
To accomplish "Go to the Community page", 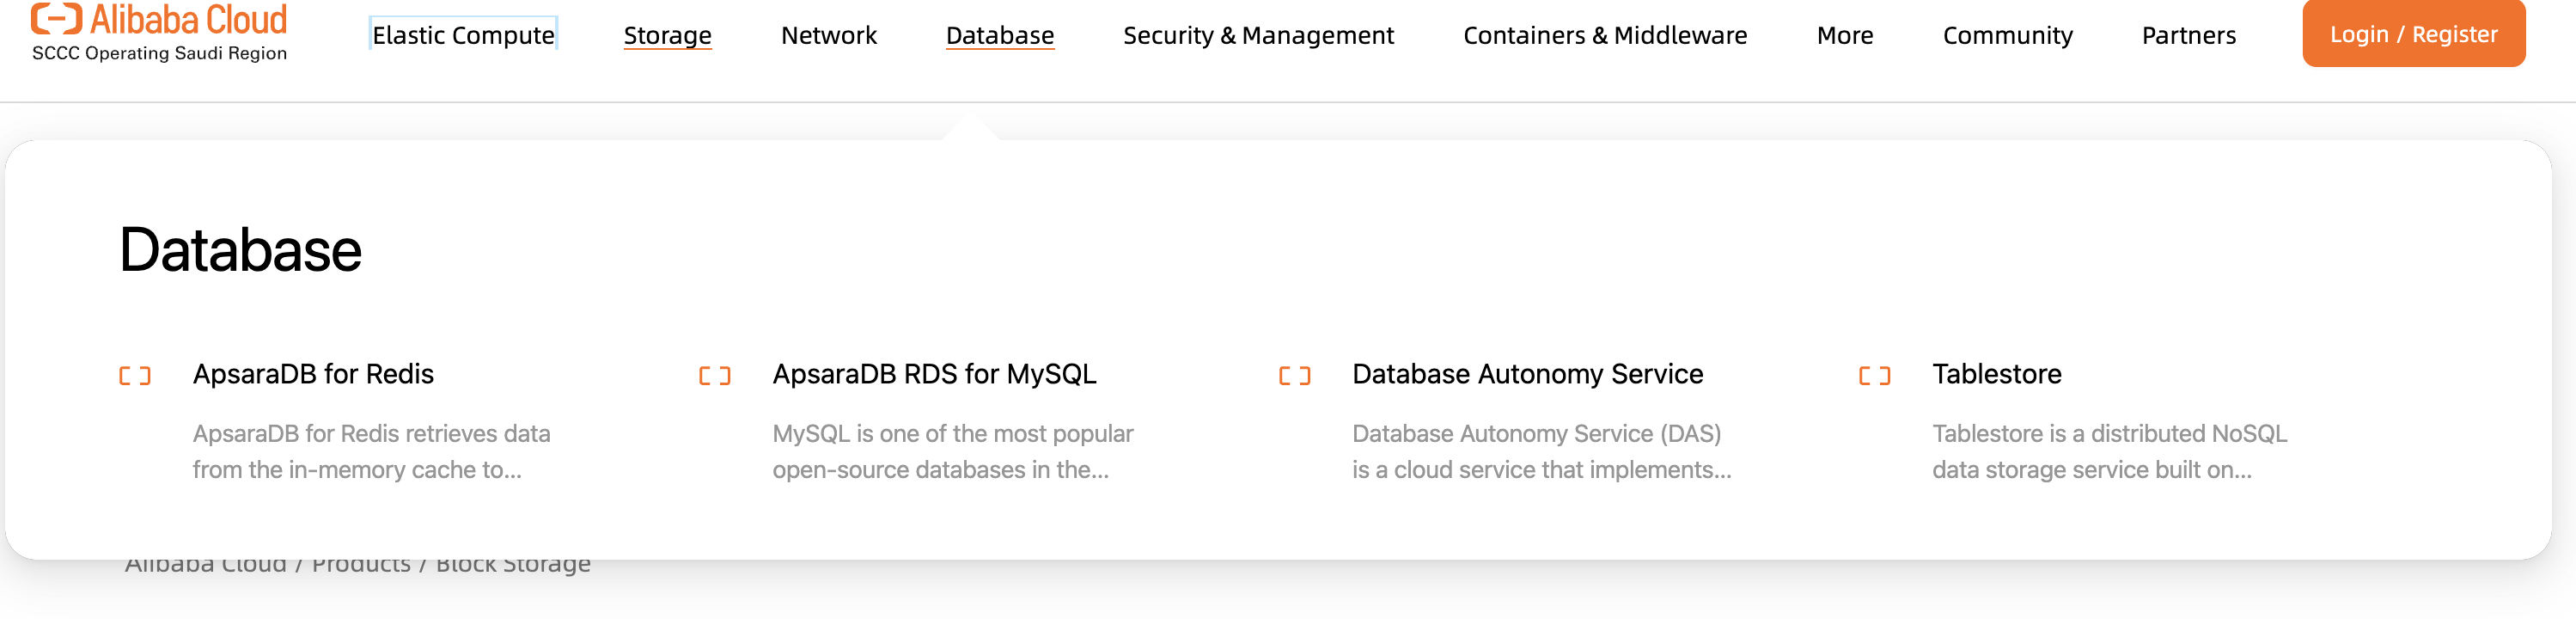I will tap(2007, 35).
